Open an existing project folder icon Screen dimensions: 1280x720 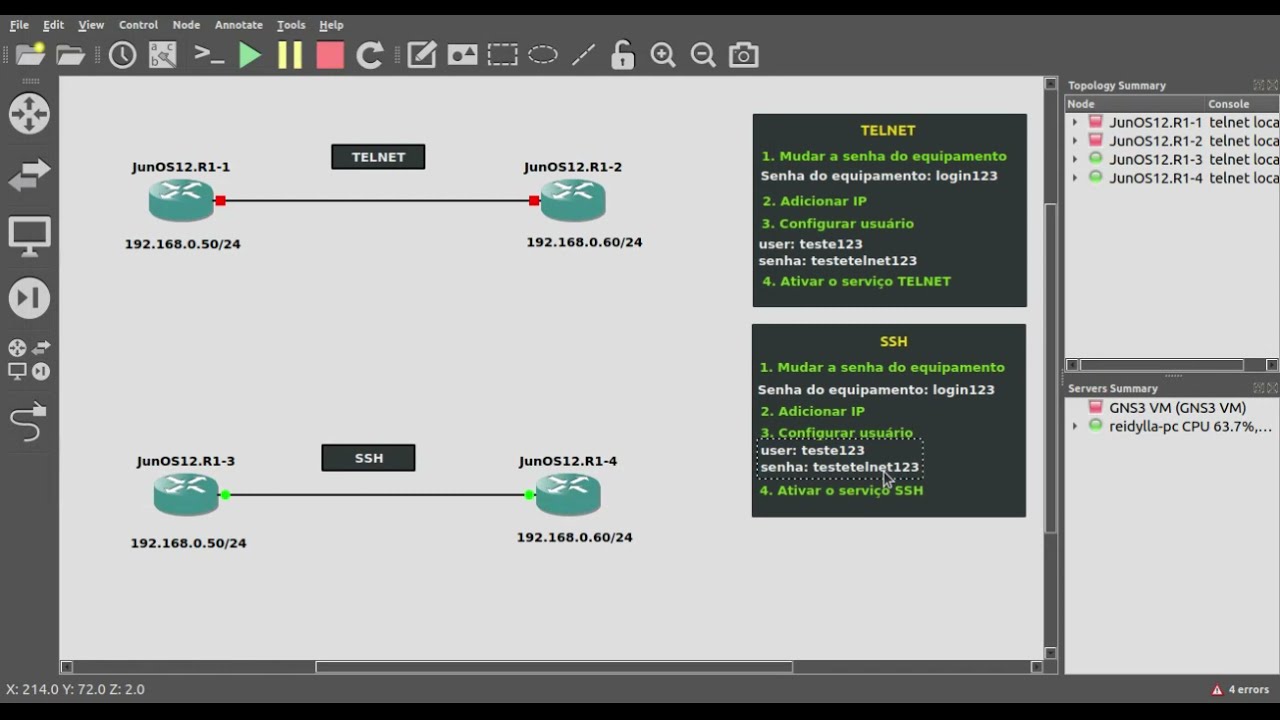click(x=71, y=55)
